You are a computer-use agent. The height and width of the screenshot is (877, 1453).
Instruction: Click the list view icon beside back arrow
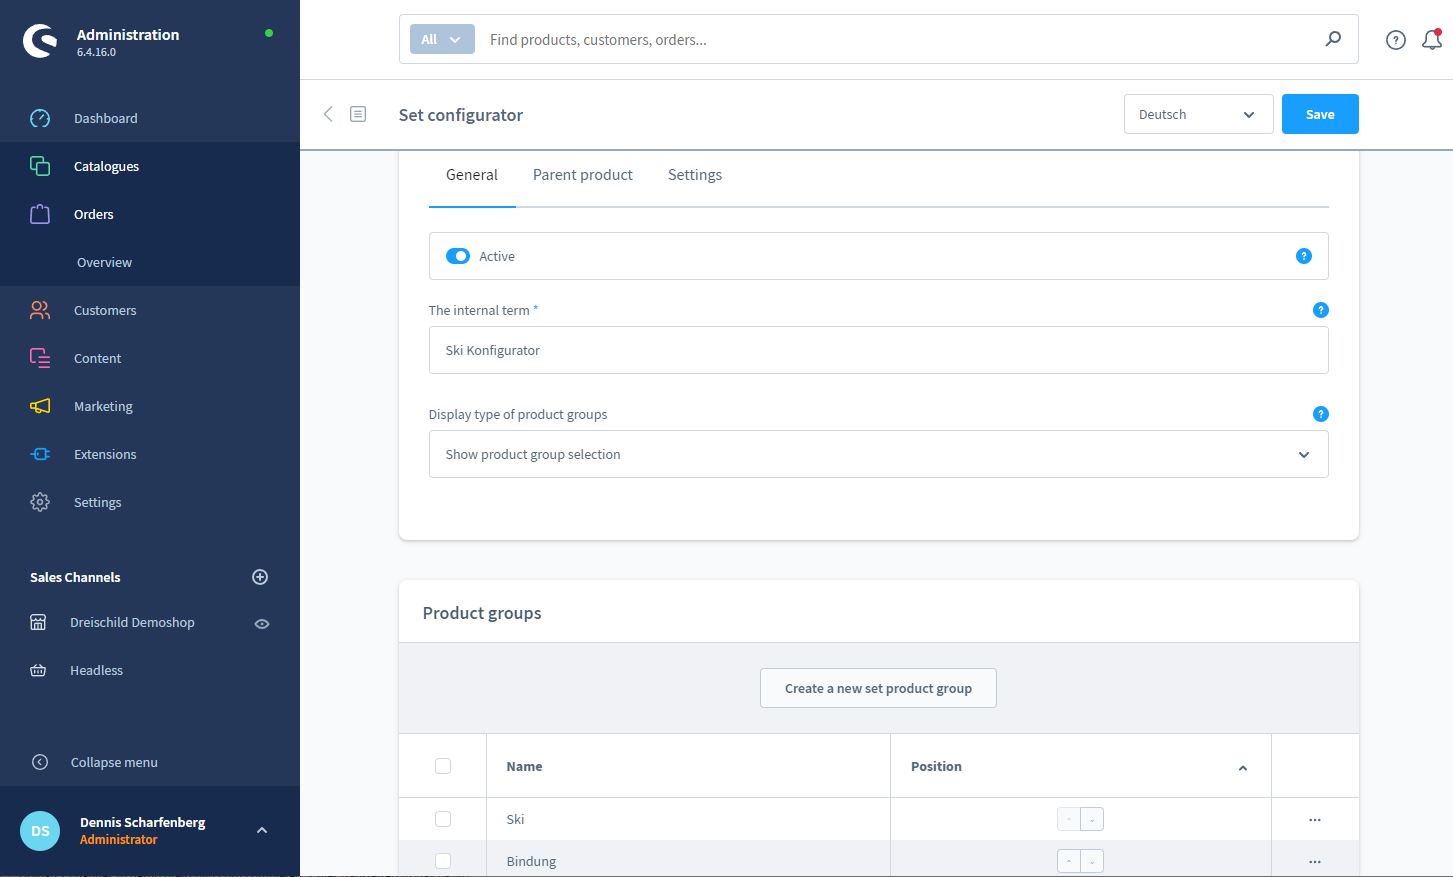[x=358, y=114]
